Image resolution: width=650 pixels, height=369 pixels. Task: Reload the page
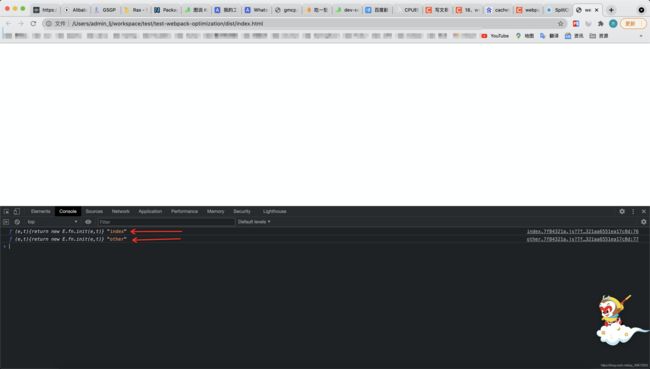tap(33, 24)
